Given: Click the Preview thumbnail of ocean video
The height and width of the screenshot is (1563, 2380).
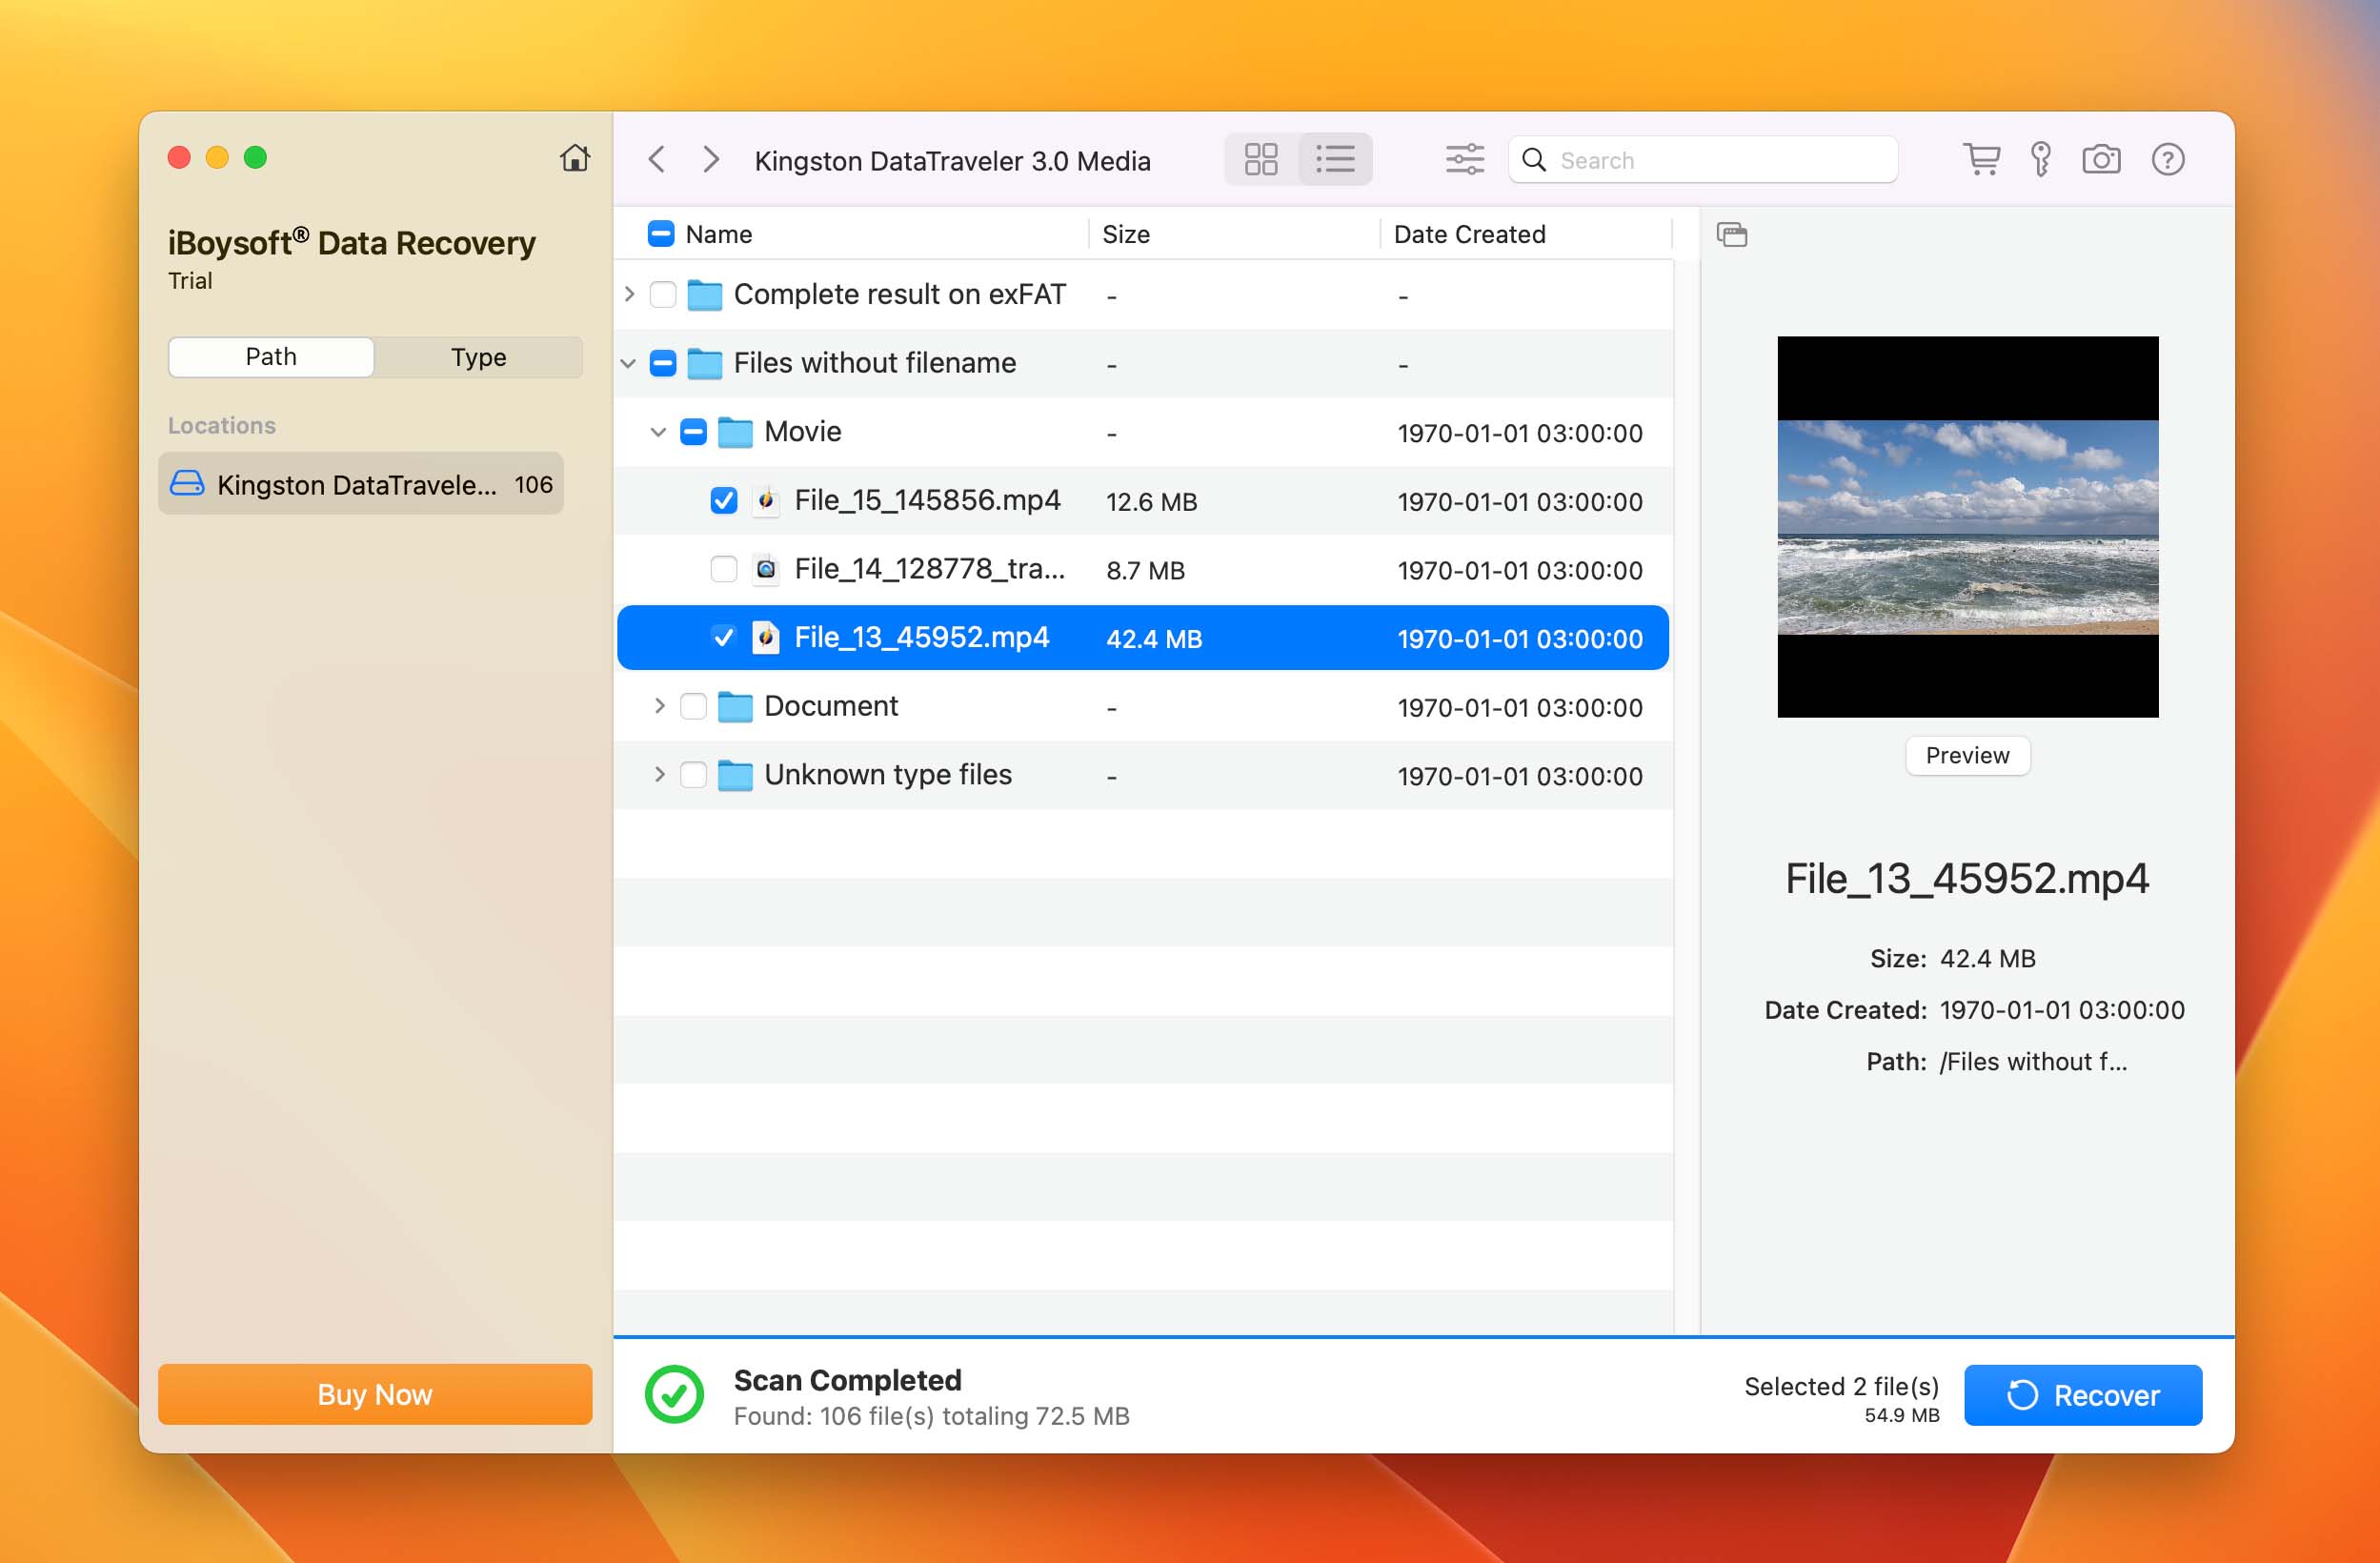Looking at the screenshot, I should pos(1967,525).
